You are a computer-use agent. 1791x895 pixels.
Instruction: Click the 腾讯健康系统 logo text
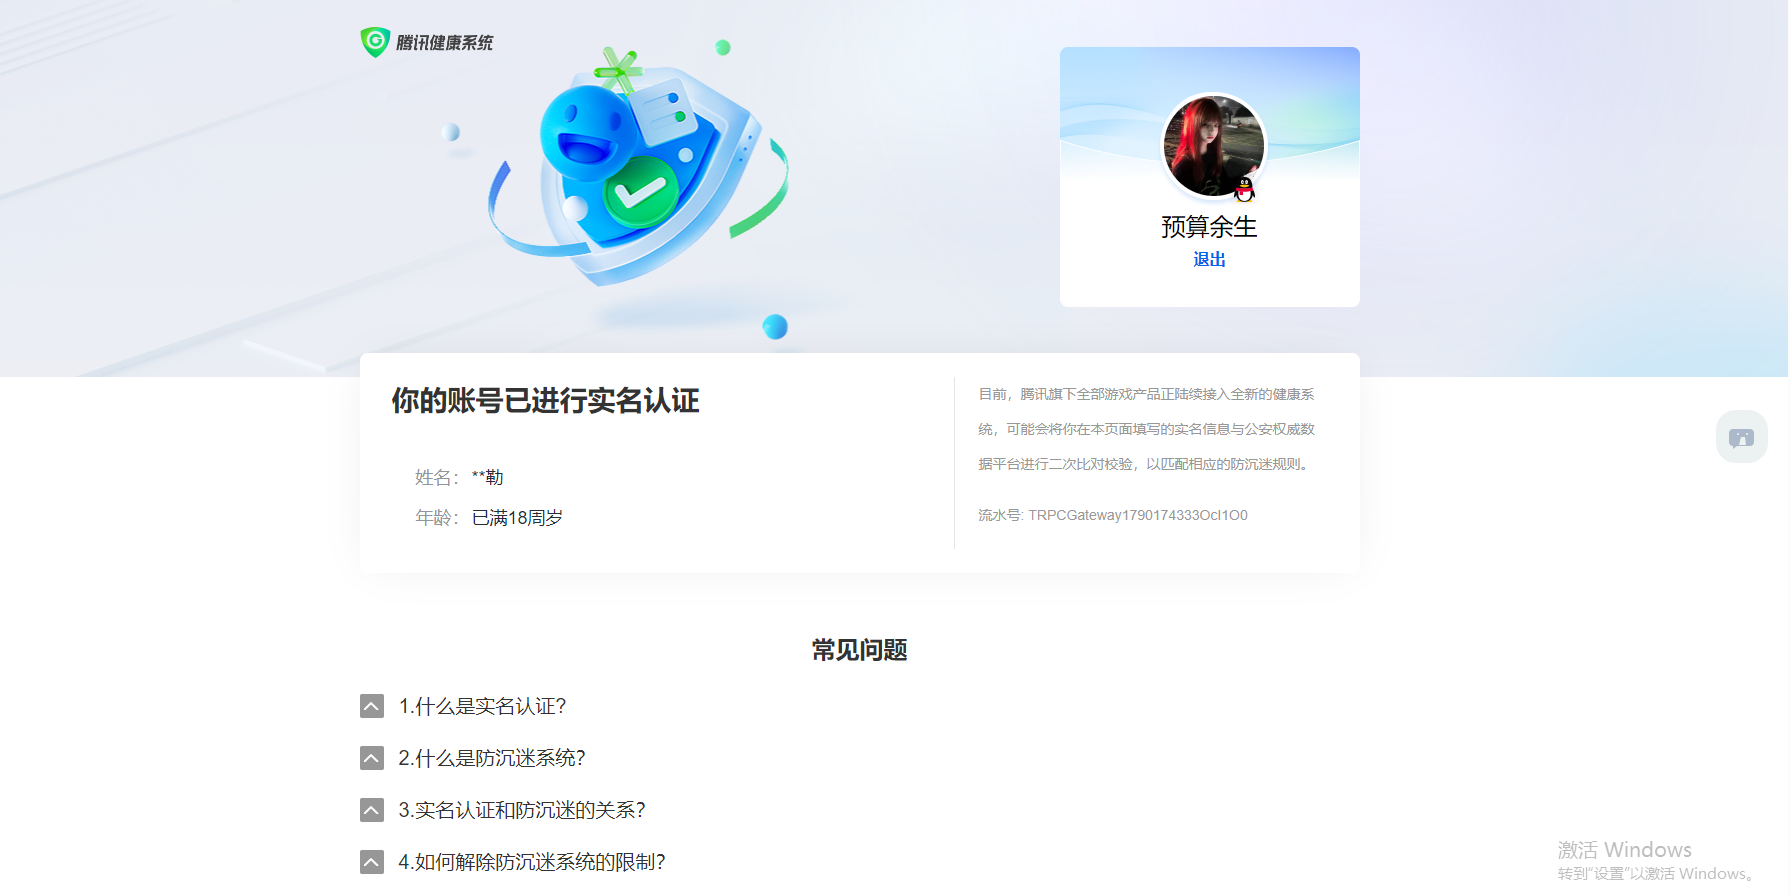click(445, 43)
